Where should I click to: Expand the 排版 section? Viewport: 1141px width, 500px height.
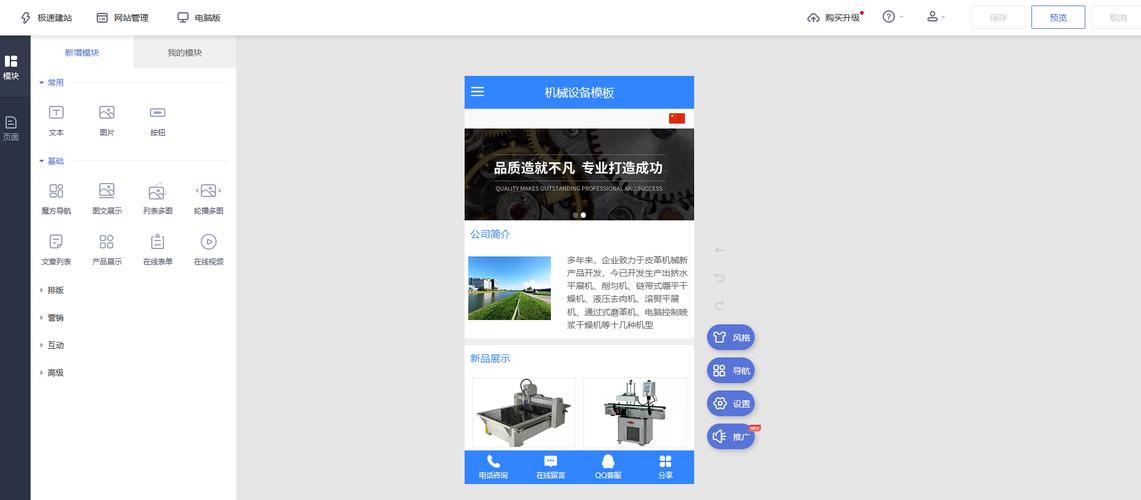[52, 290]
